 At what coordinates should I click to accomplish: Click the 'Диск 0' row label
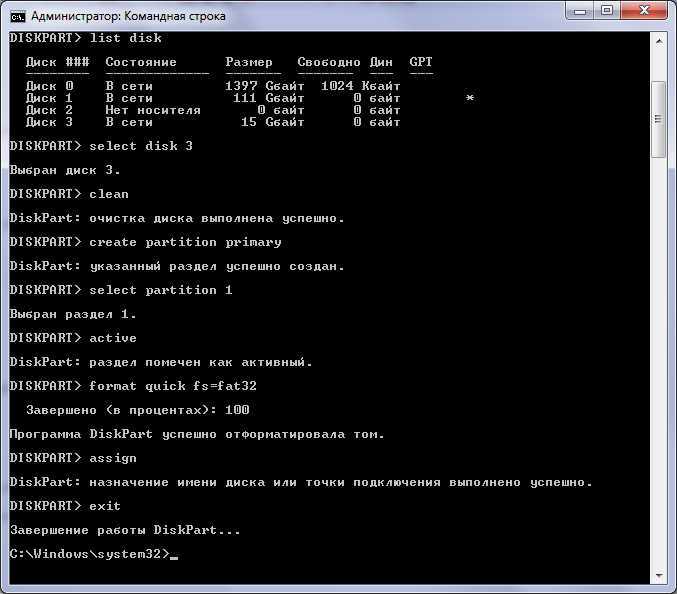49,86
